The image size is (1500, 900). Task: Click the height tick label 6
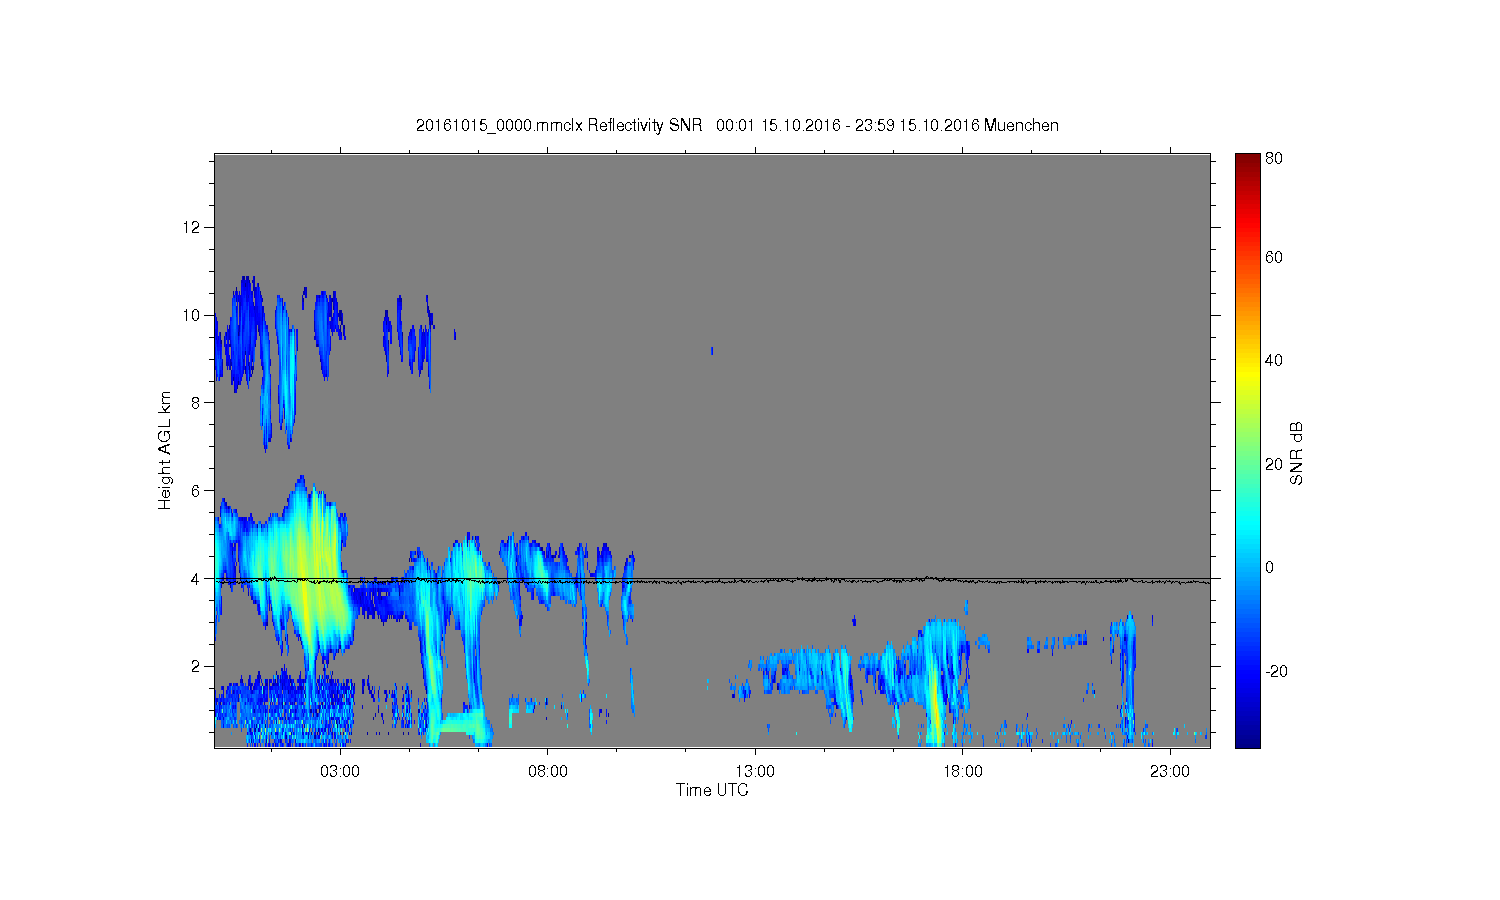[197, 490]
